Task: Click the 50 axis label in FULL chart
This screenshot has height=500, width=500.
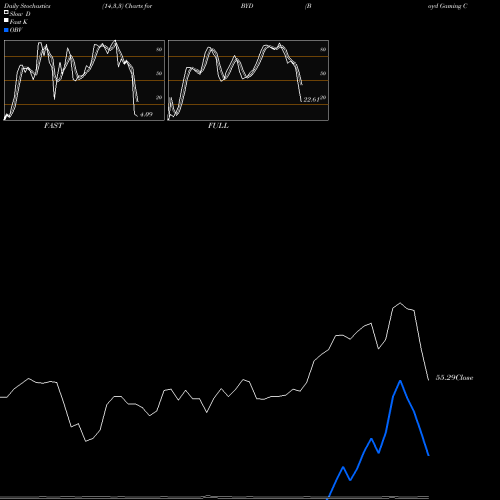Action: pos(323,73)
